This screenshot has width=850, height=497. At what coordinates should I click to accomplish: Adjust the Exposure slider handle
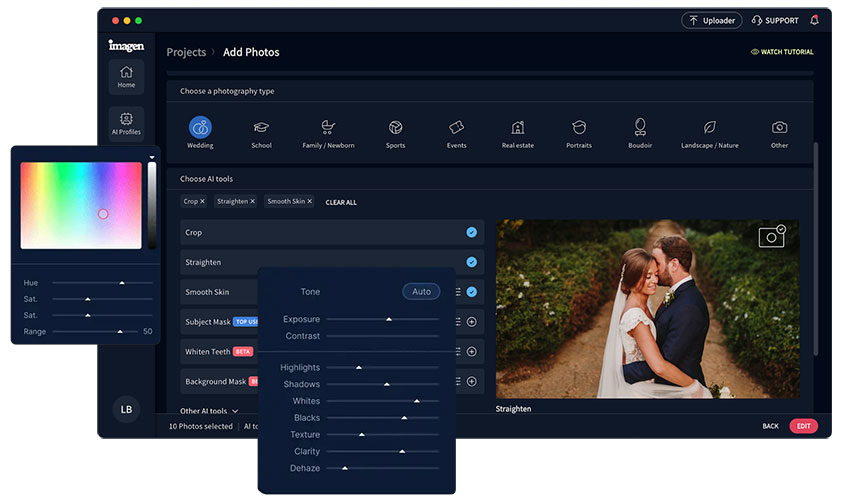pyautogui.click(x=389, y=319)
